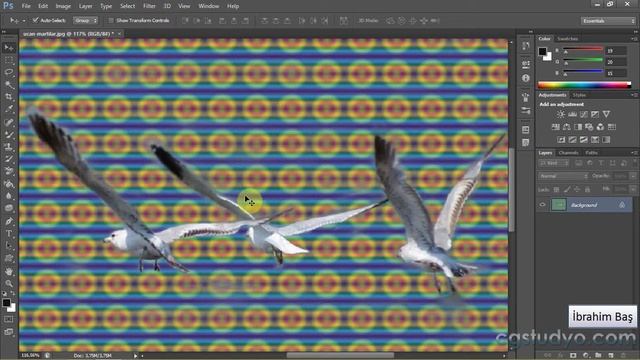Select the Hand tool
The height and width of the screenshot is (360, 640).
(9, 271)
